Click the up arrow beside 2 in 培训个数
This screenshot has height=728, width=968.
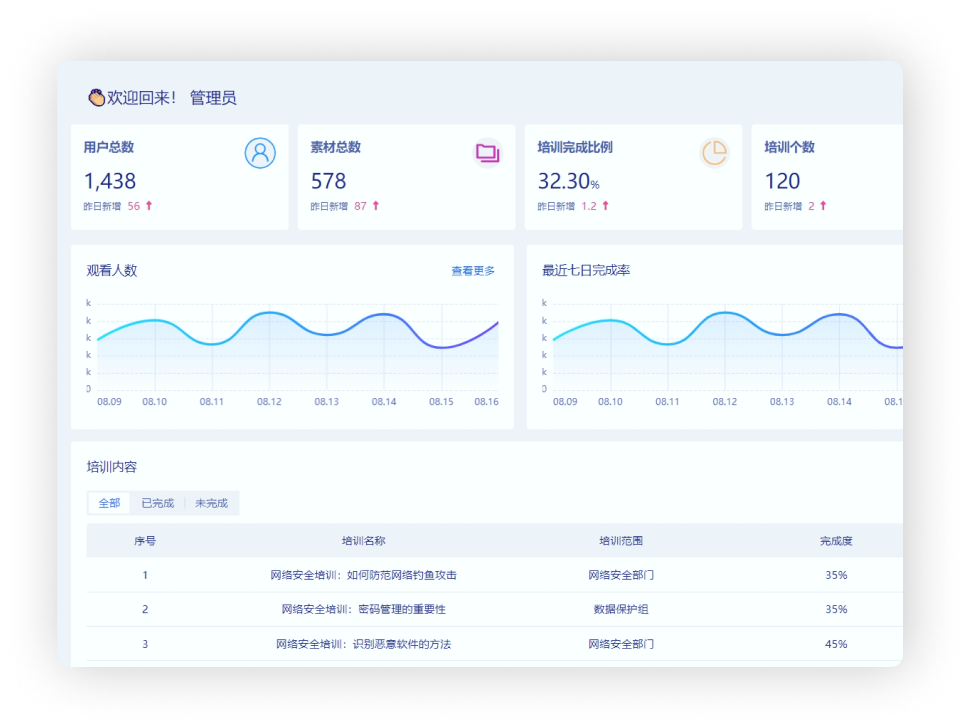[x=823, y=206]
